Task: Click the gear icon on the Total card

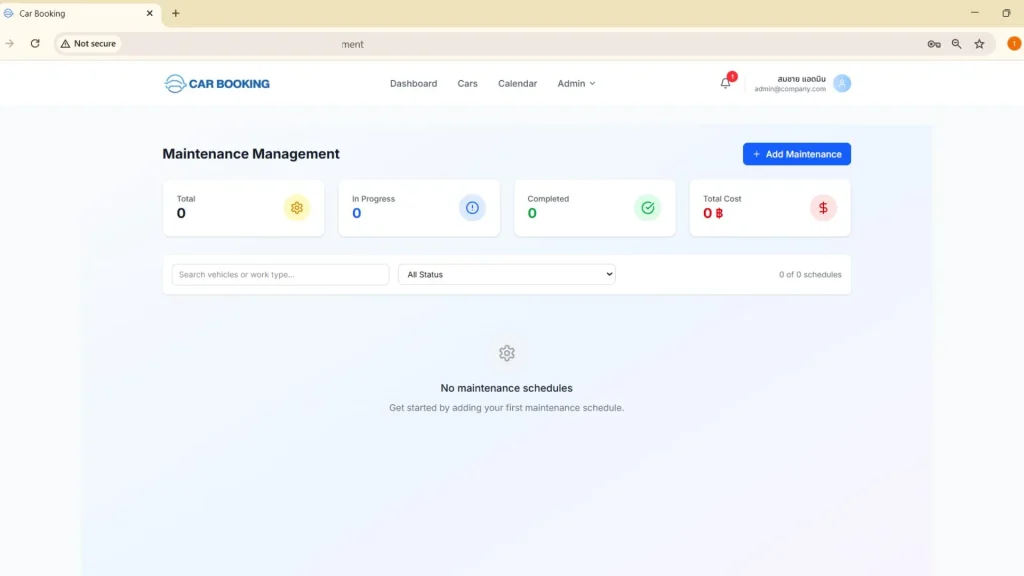Action: 296,207
